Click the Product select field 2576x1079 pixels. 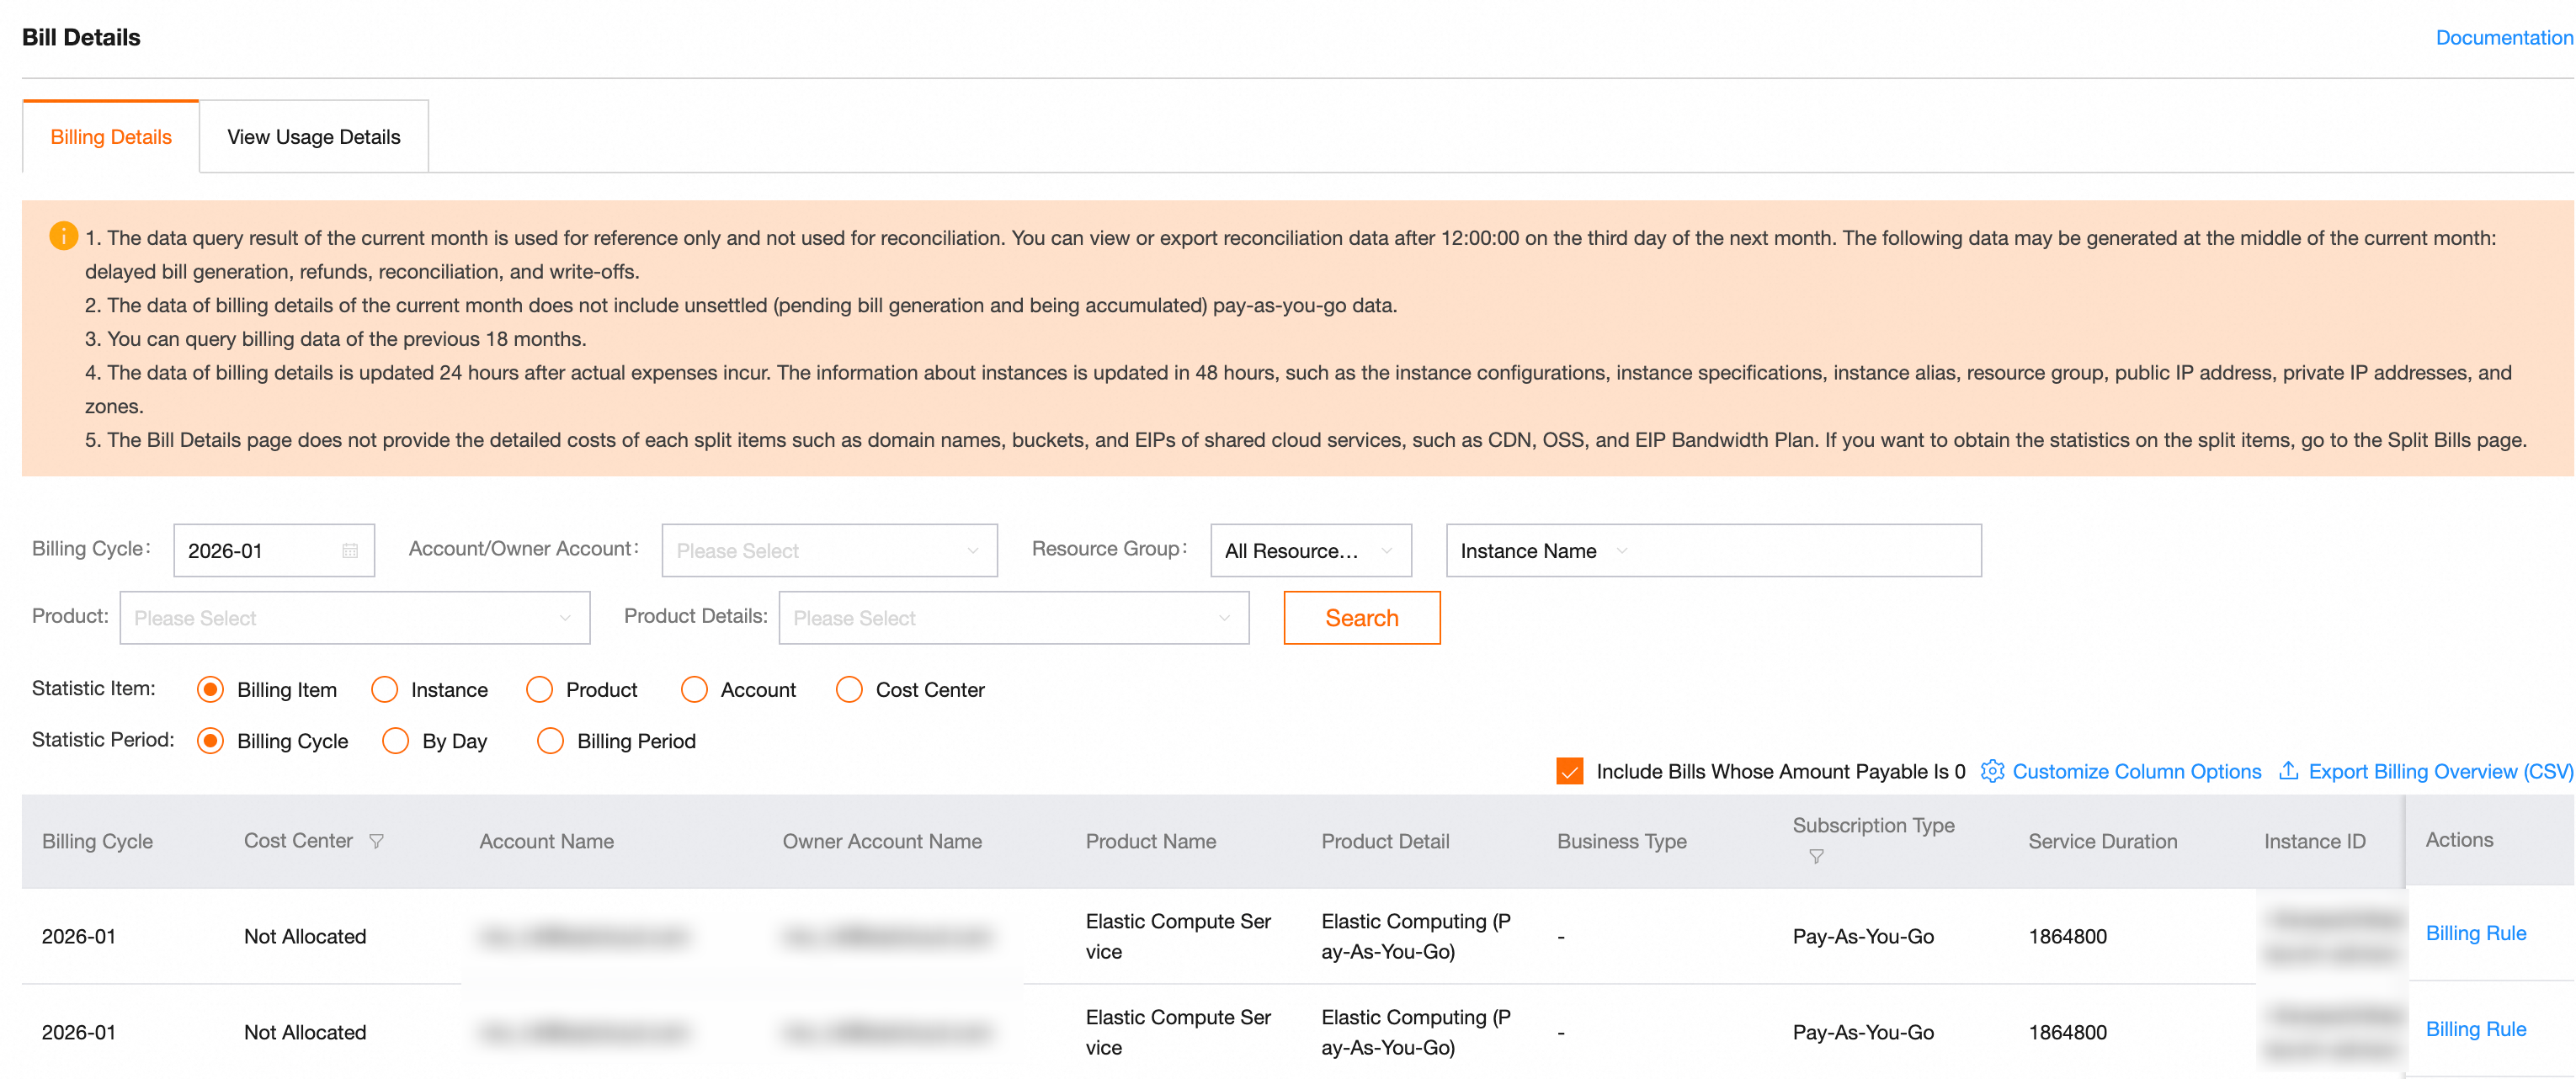[354, 618]
